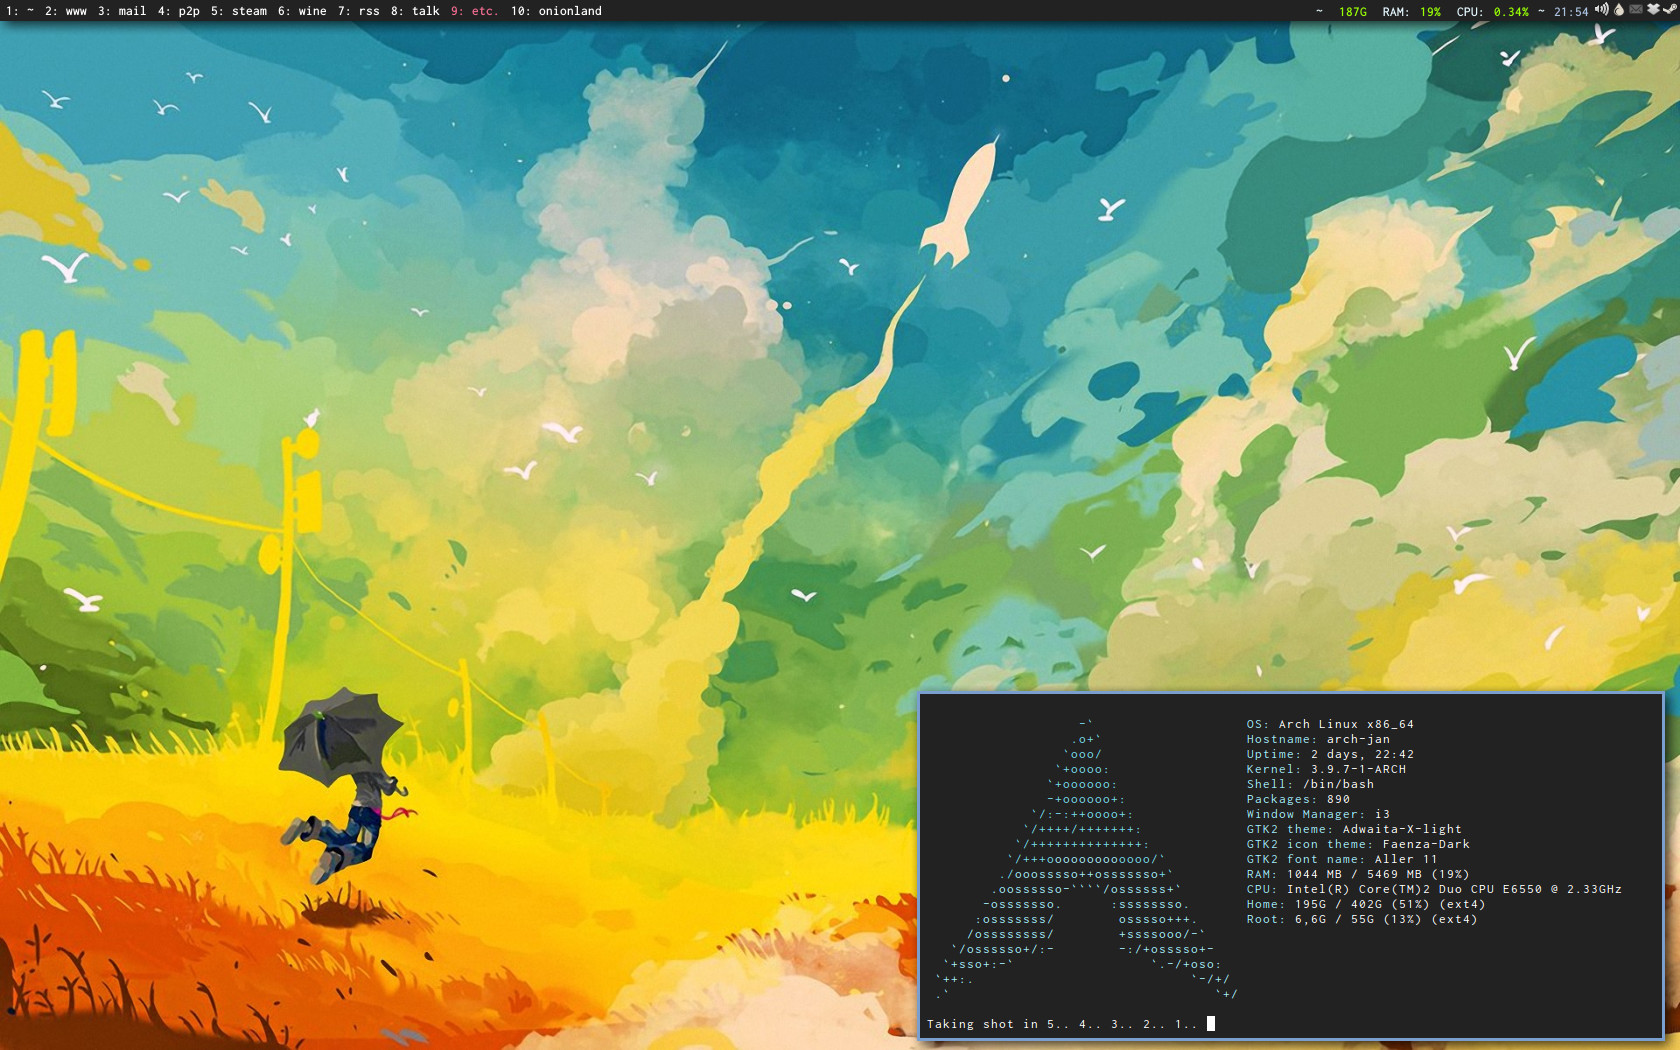This screenshot has width=1680, height=1050.
Task: Click the 'Uptime: 2 days, 22:42' line
Action: (1330, 754)
